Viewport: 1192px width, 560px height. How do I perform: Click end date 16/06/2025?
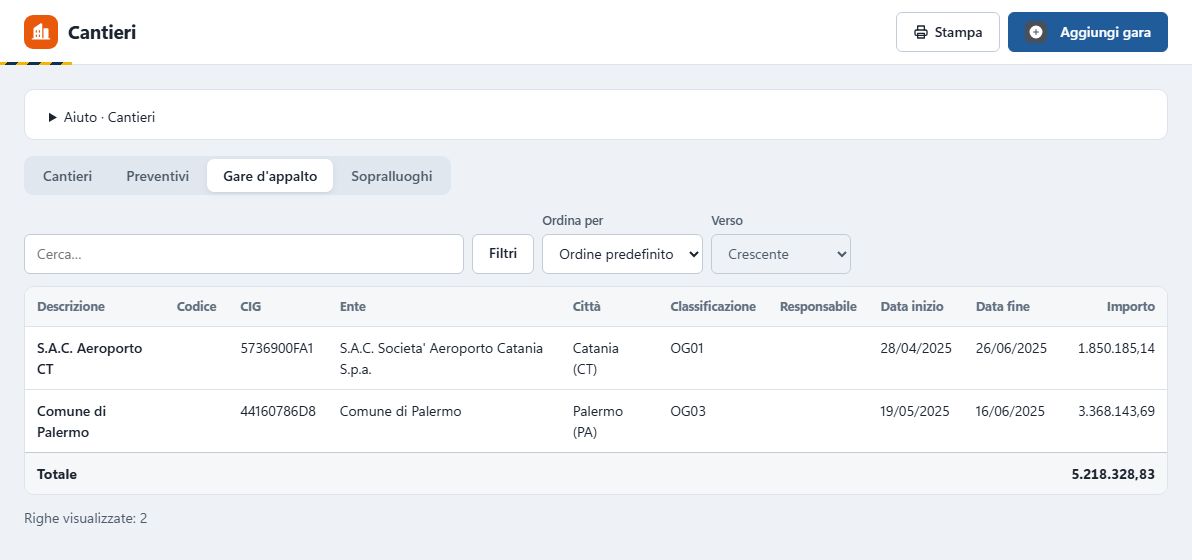point(1010,411)
